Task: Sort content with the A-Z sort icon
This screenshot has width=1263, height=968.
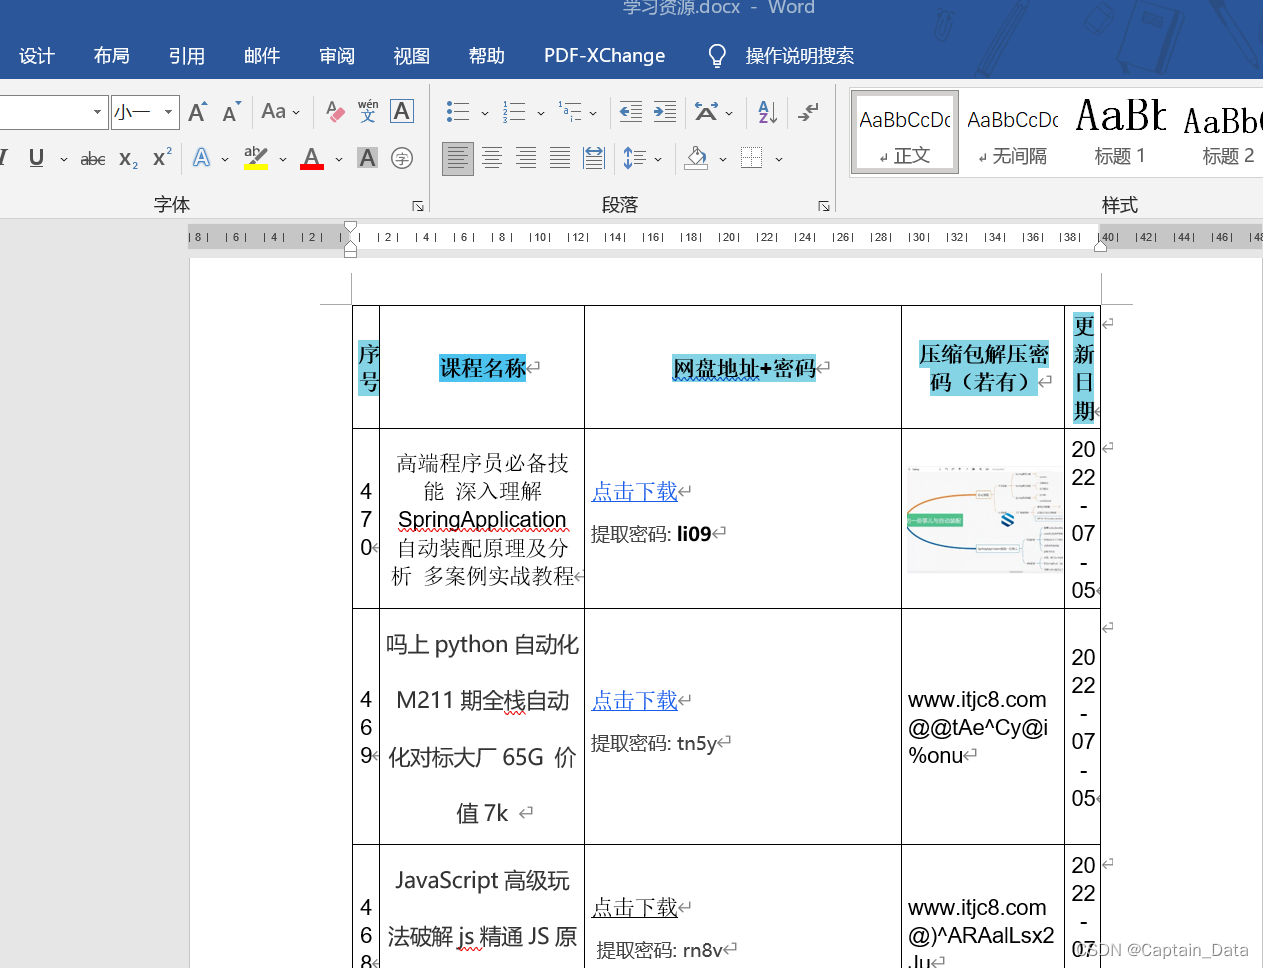Action: 768,112
